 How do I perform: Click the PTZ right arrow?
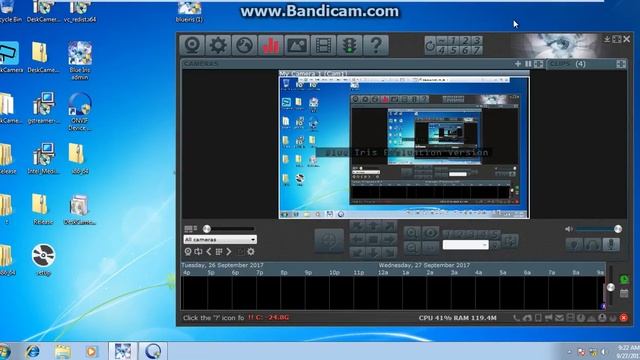(389, 239)
